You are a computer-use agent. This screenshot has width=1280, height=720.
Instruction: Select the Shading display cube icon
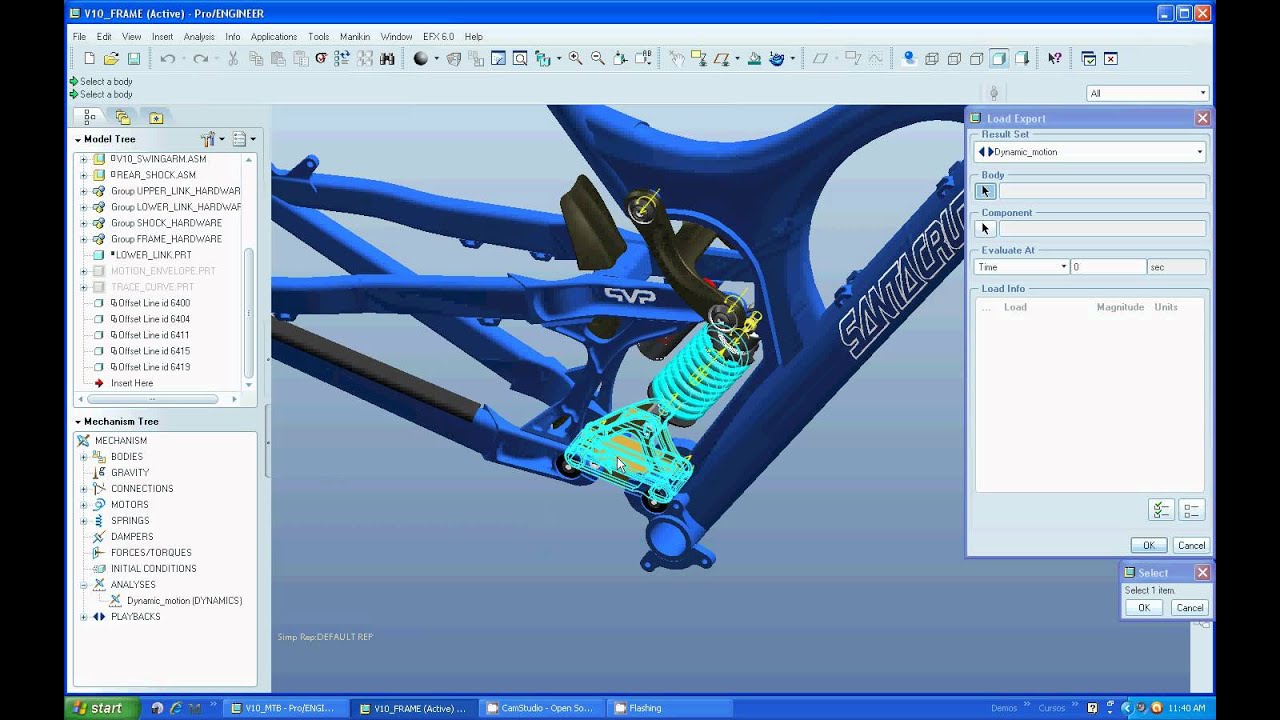[998, 59]
